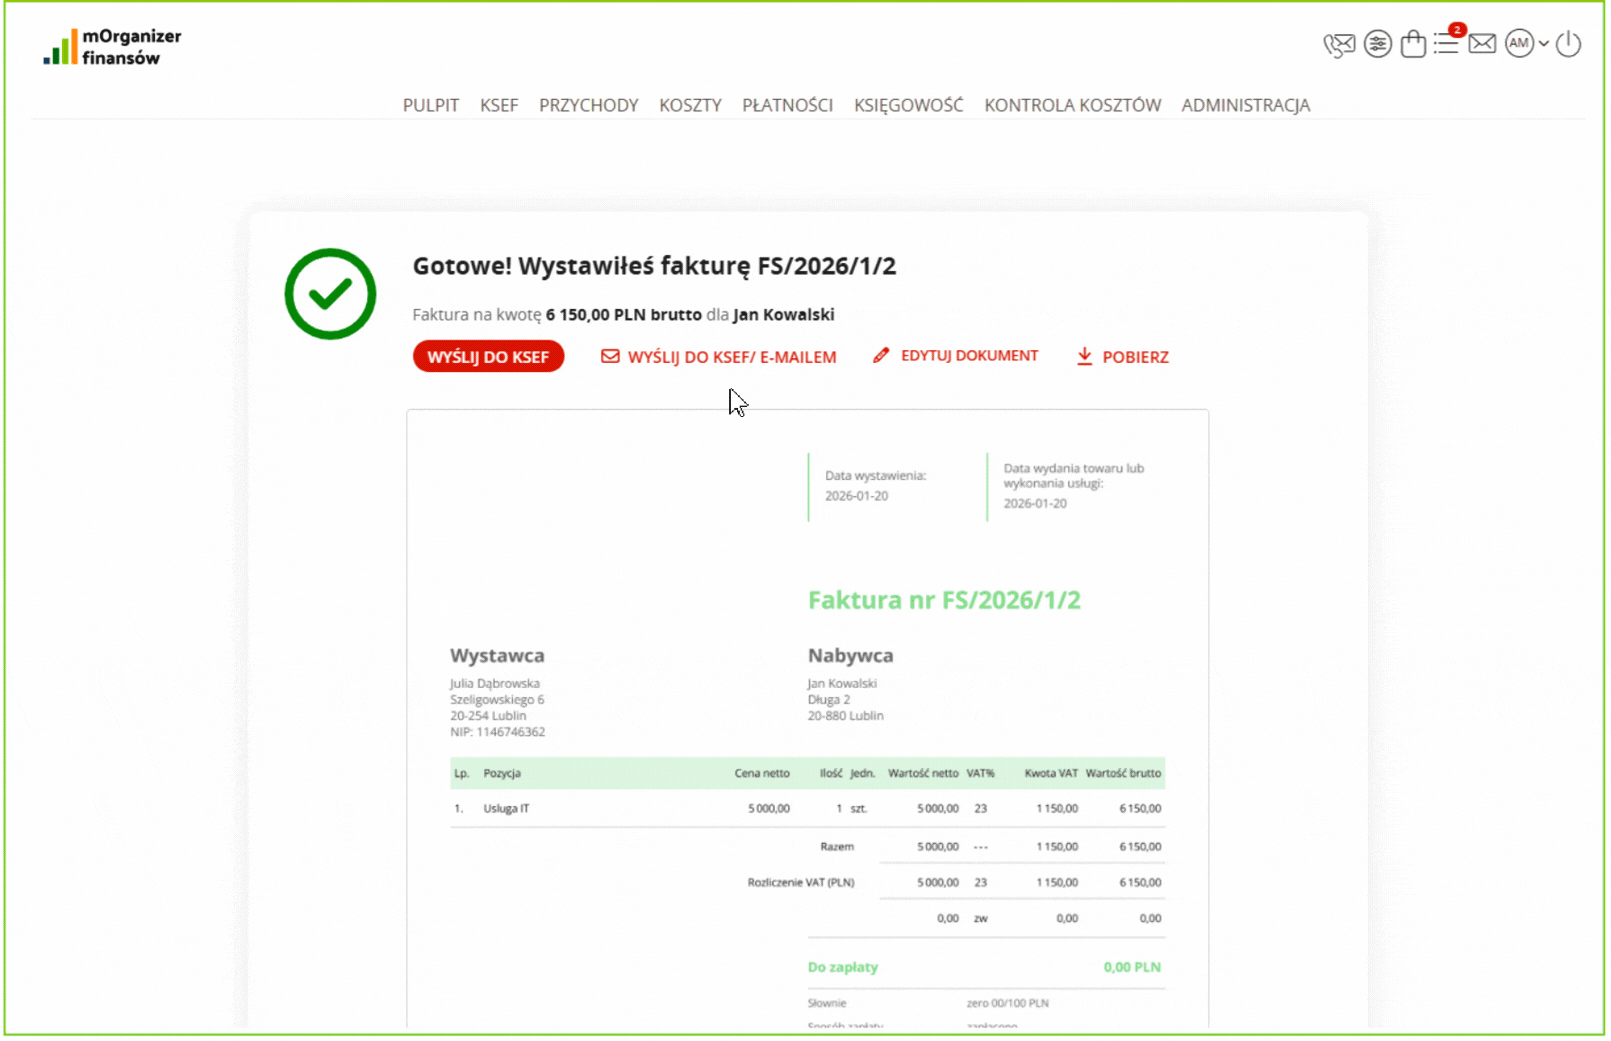Image resolution: width=1611 pixels, height=1041 pixels.
Task: Click the green success checkmark icon
Action: 330,294
